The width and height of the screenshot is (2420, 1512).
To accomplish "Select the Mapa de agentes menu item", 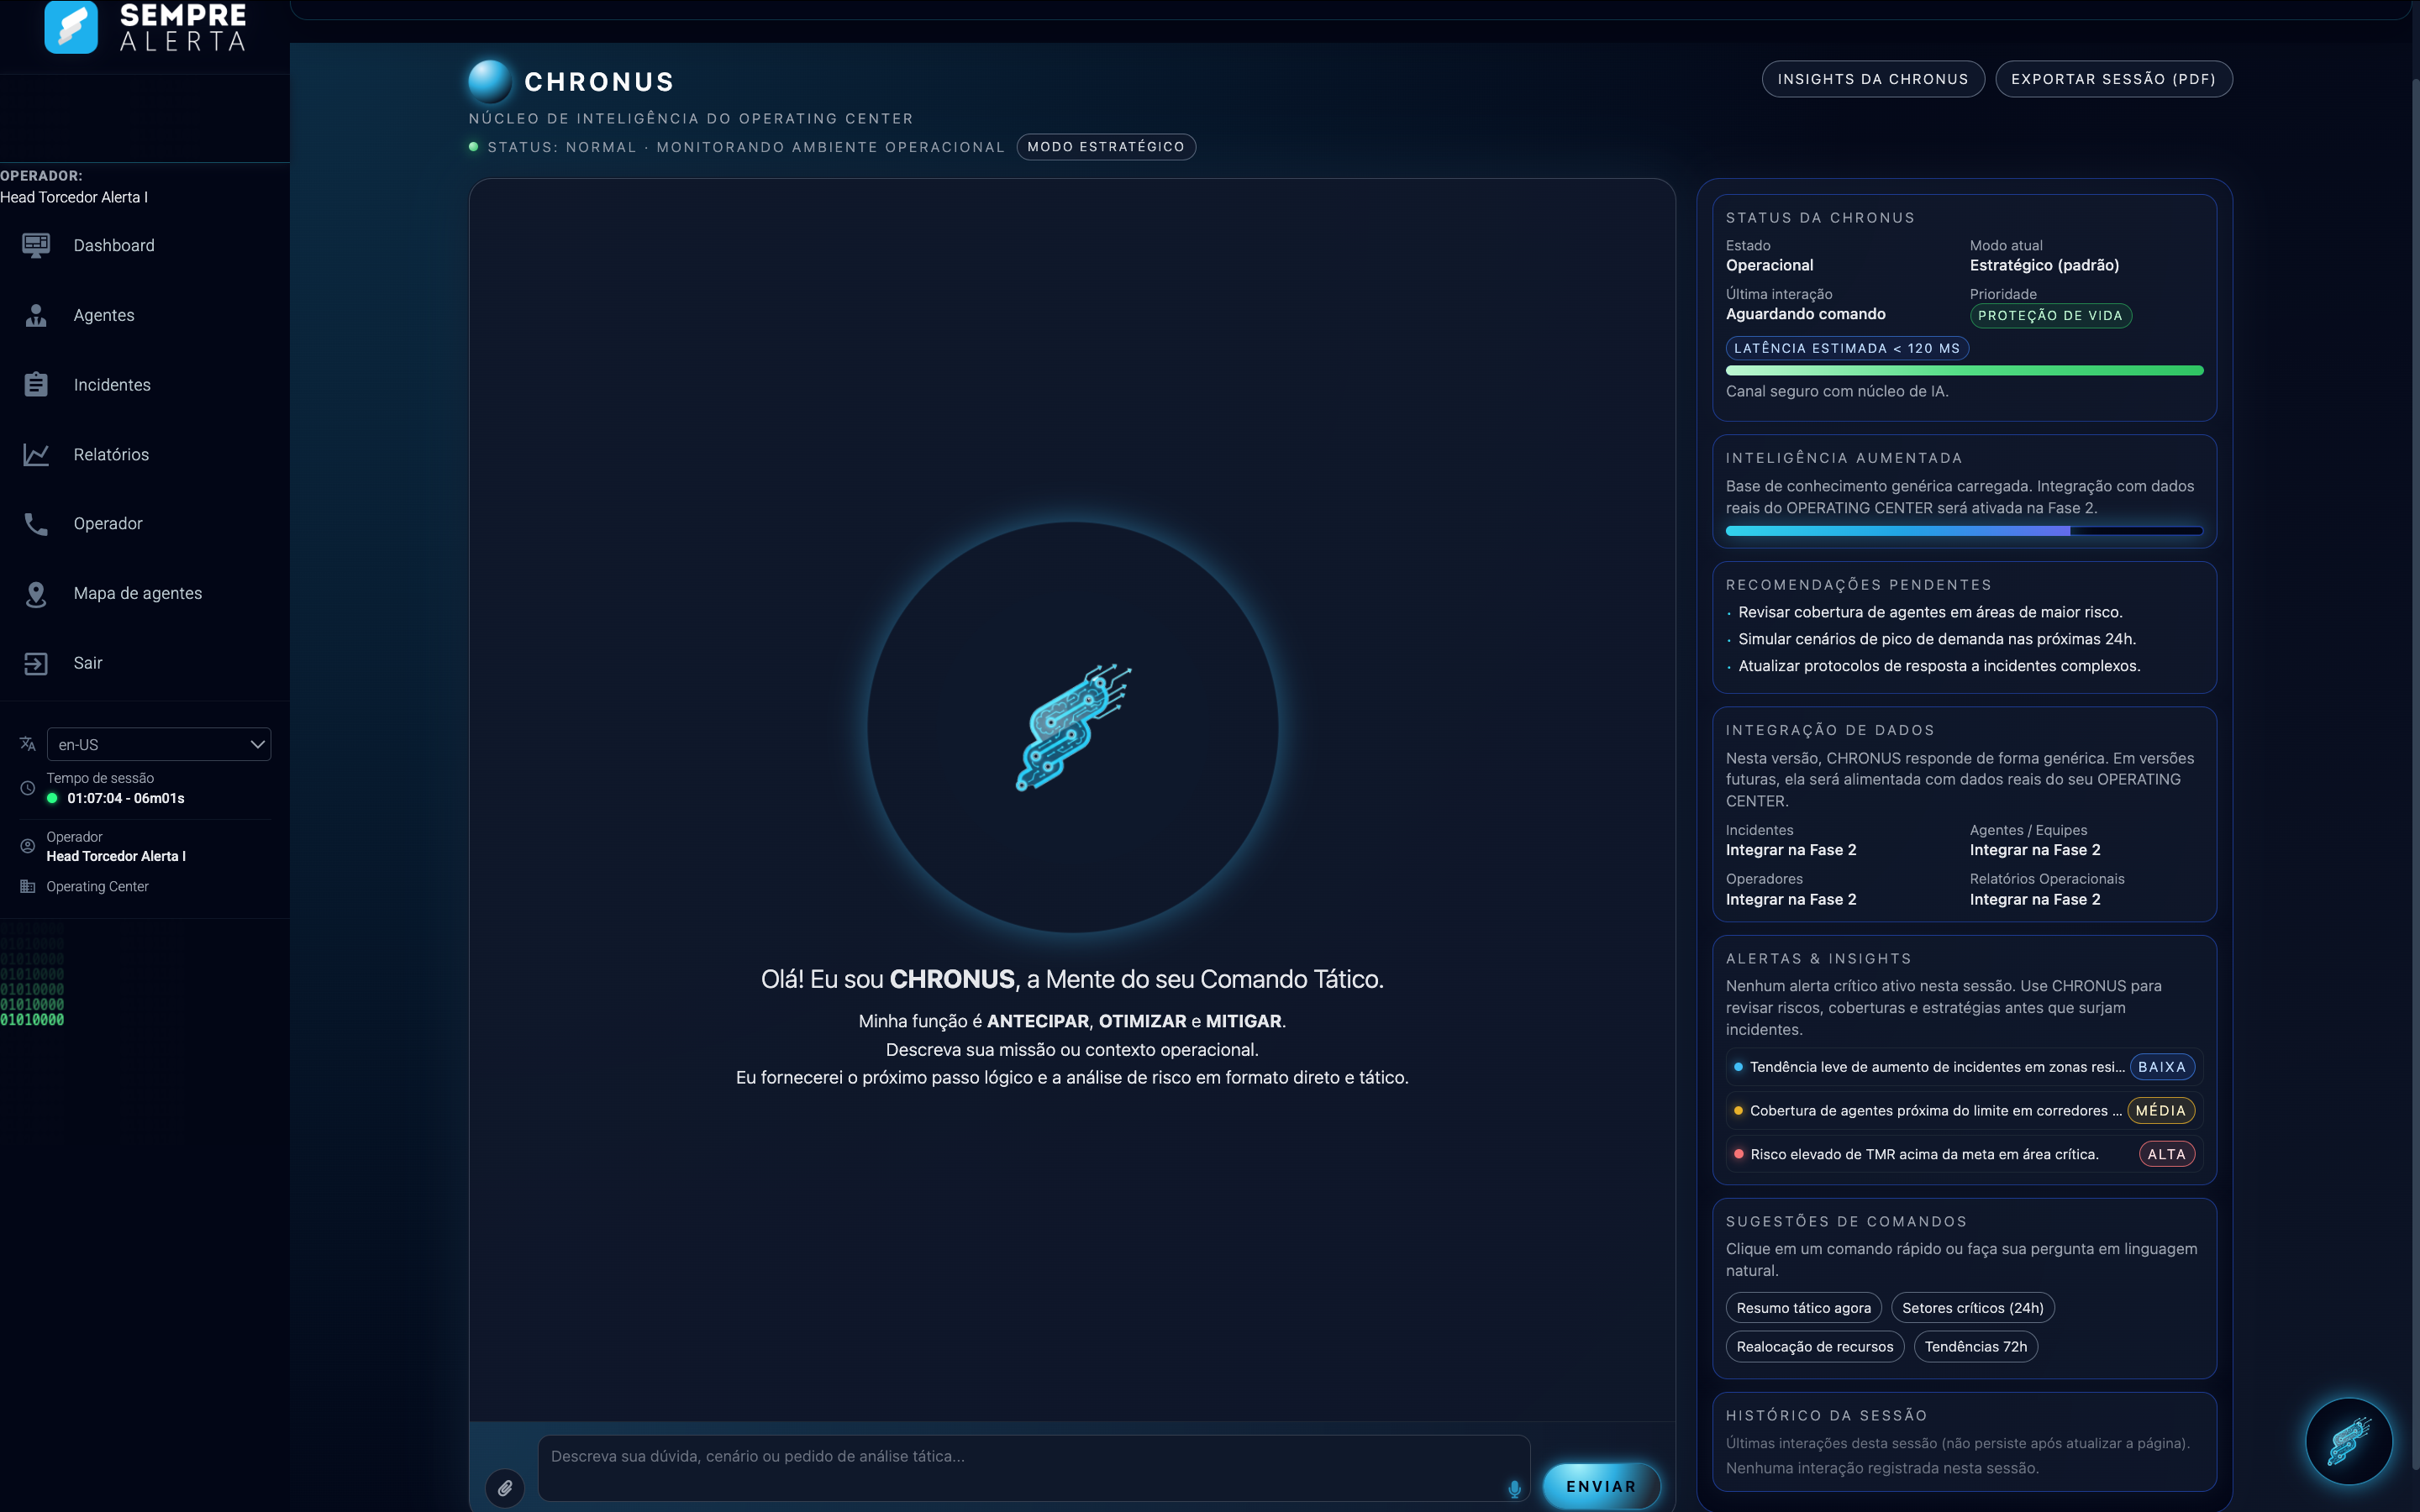I will [x=138, y=593].
